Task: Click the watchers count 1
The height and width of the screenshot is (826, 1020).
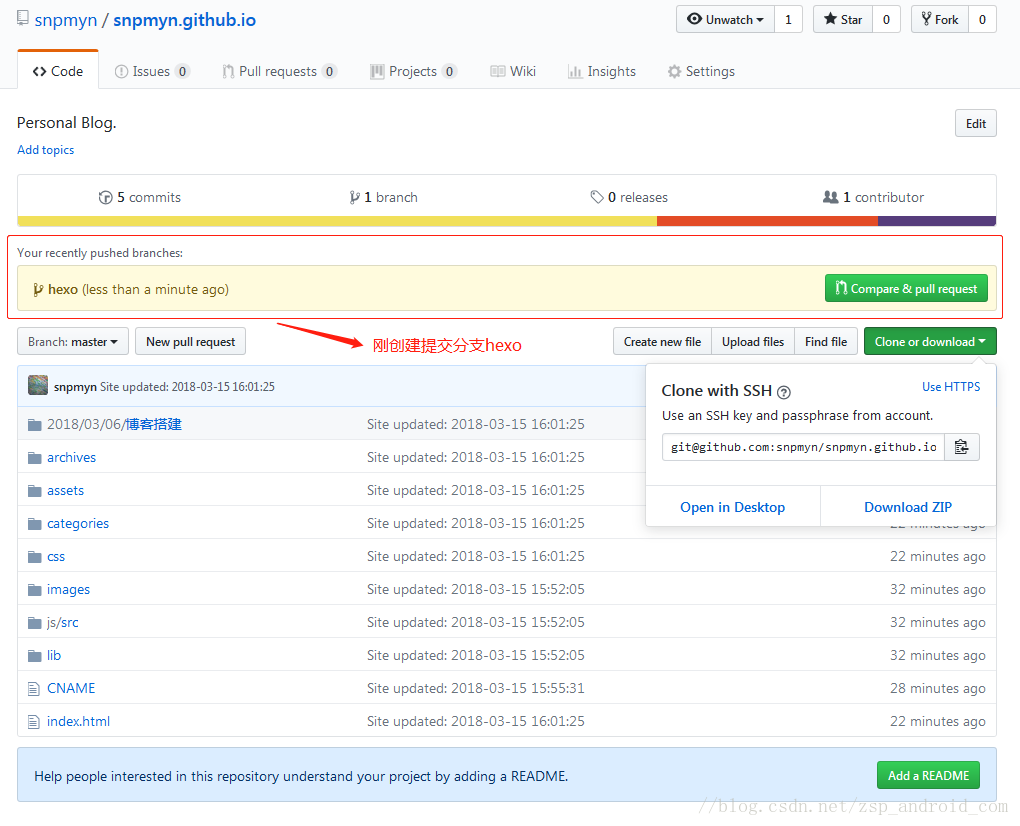Action: coord(788,20)
